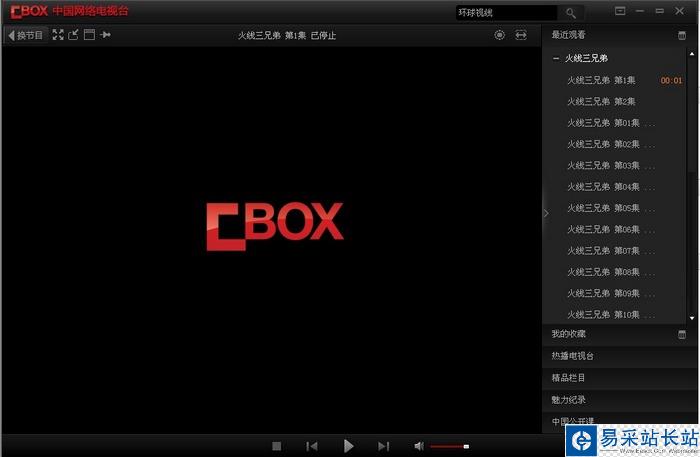The image size is (700, 457).
Task: Click the stop playback button
Action: pyautogui.click(x=276, y=446)
